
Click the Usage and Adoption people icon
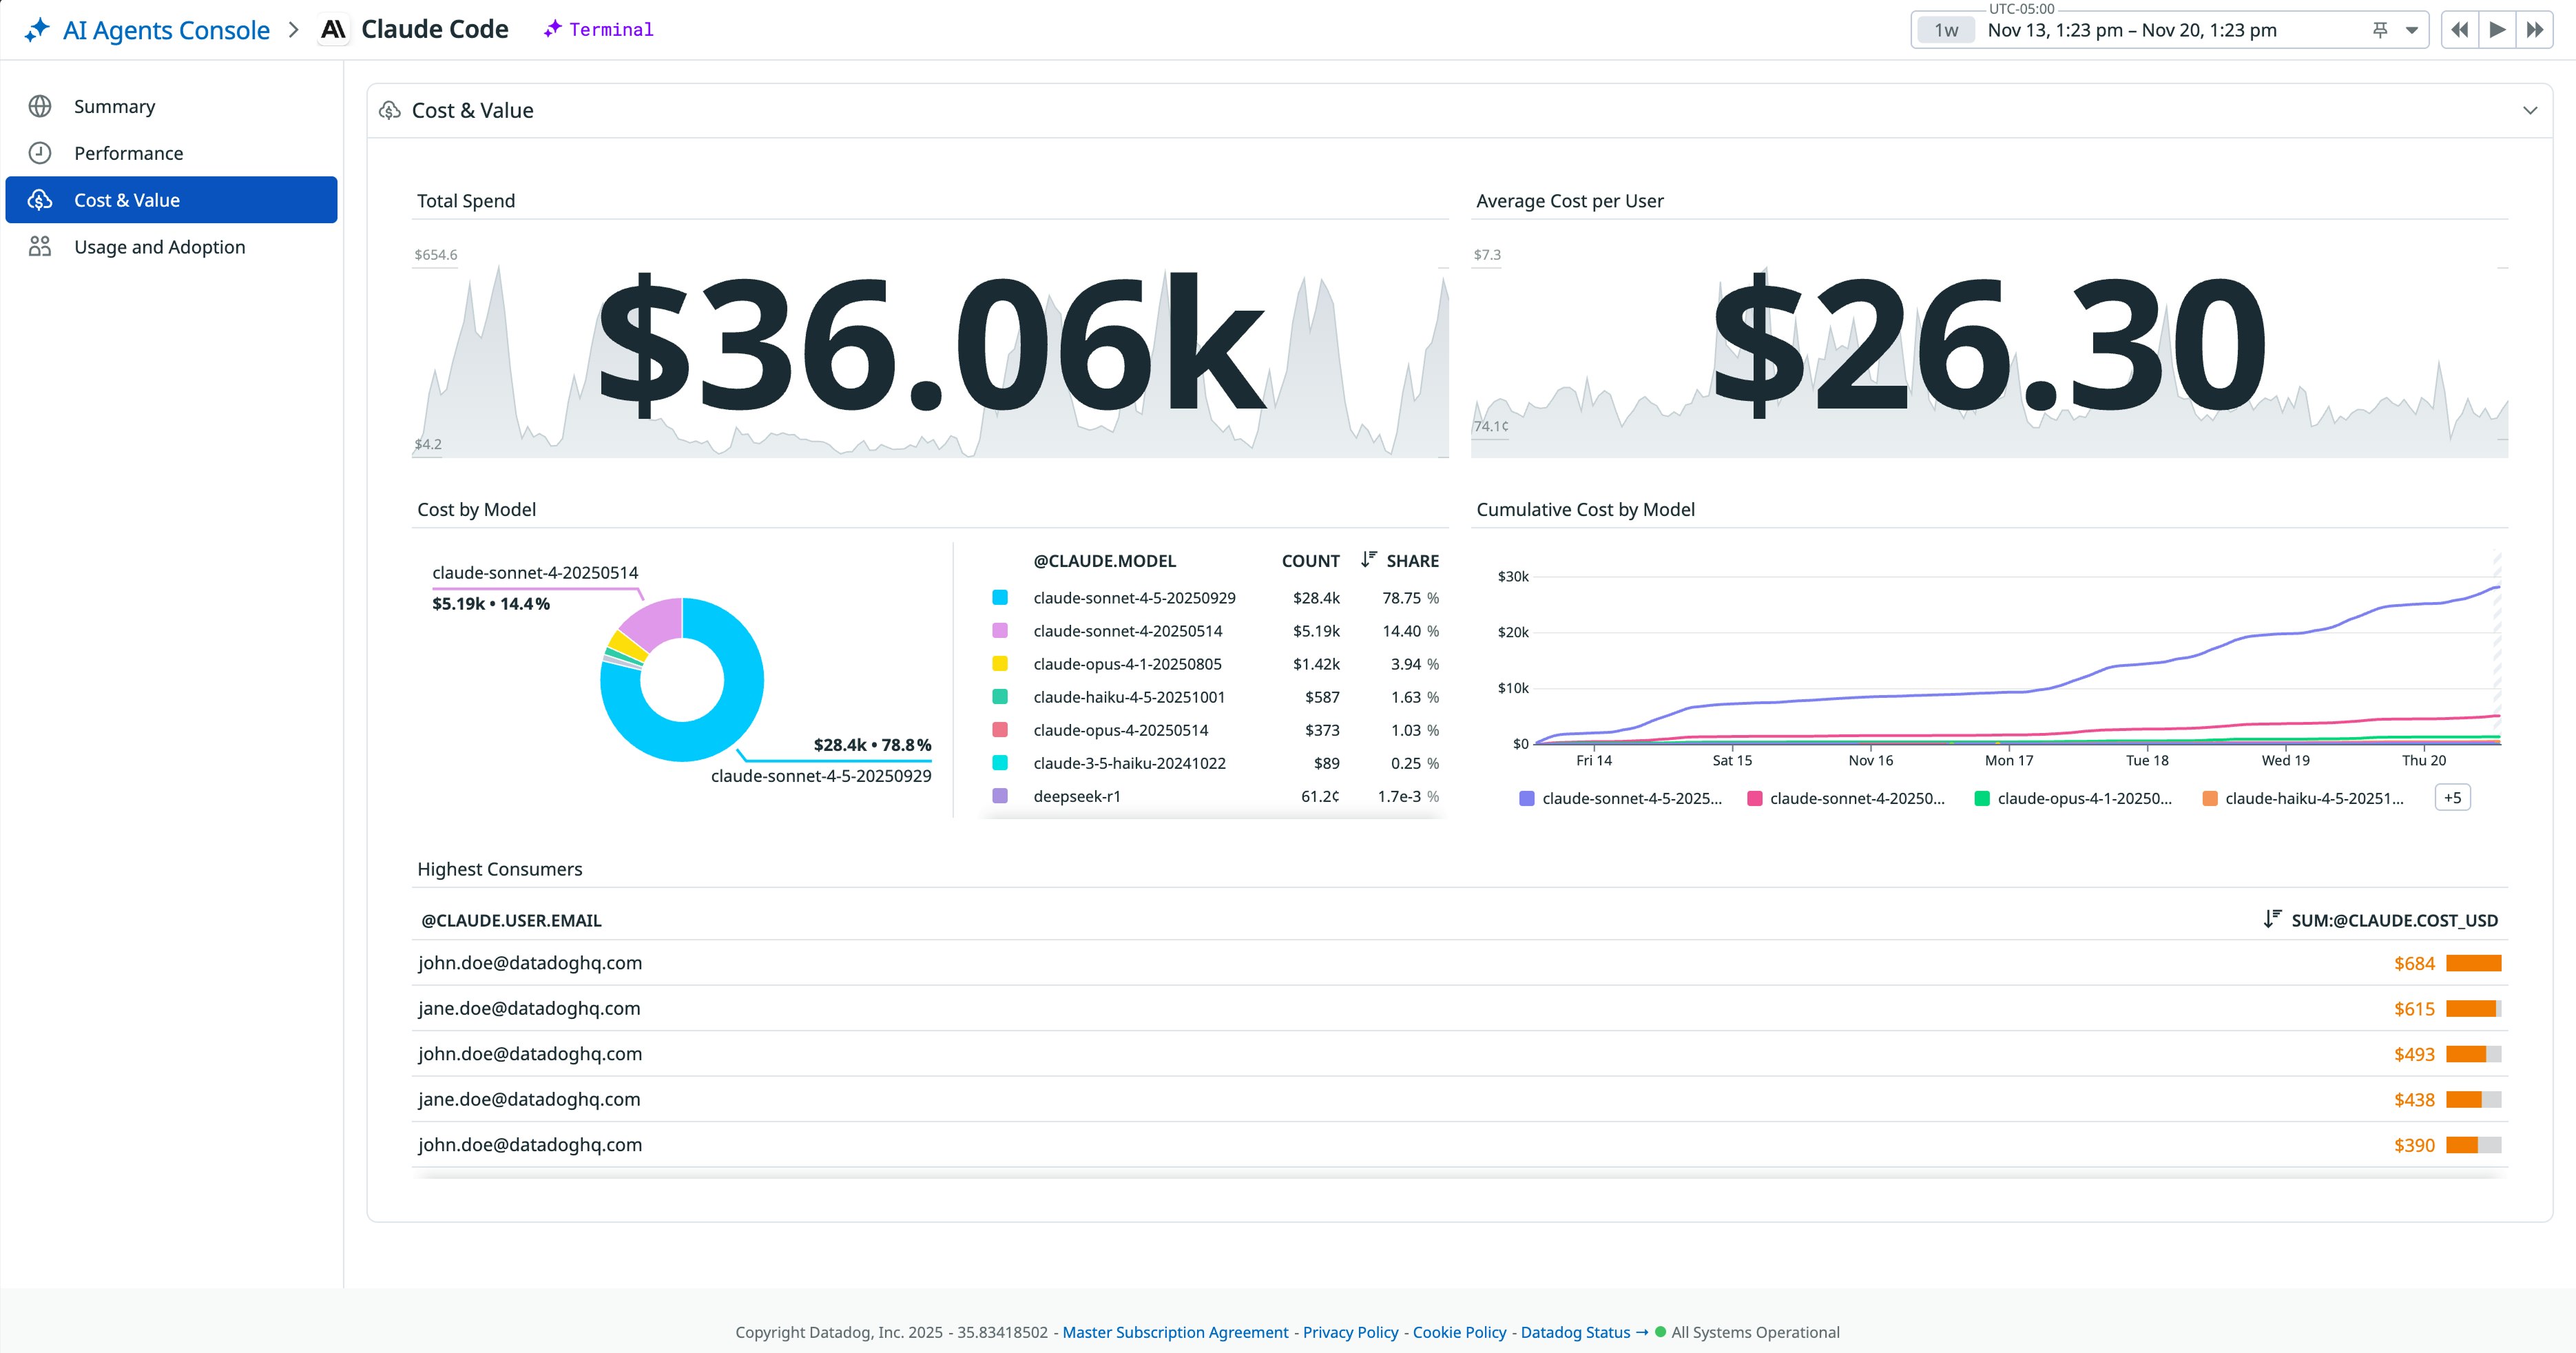(x=40, y=246)
